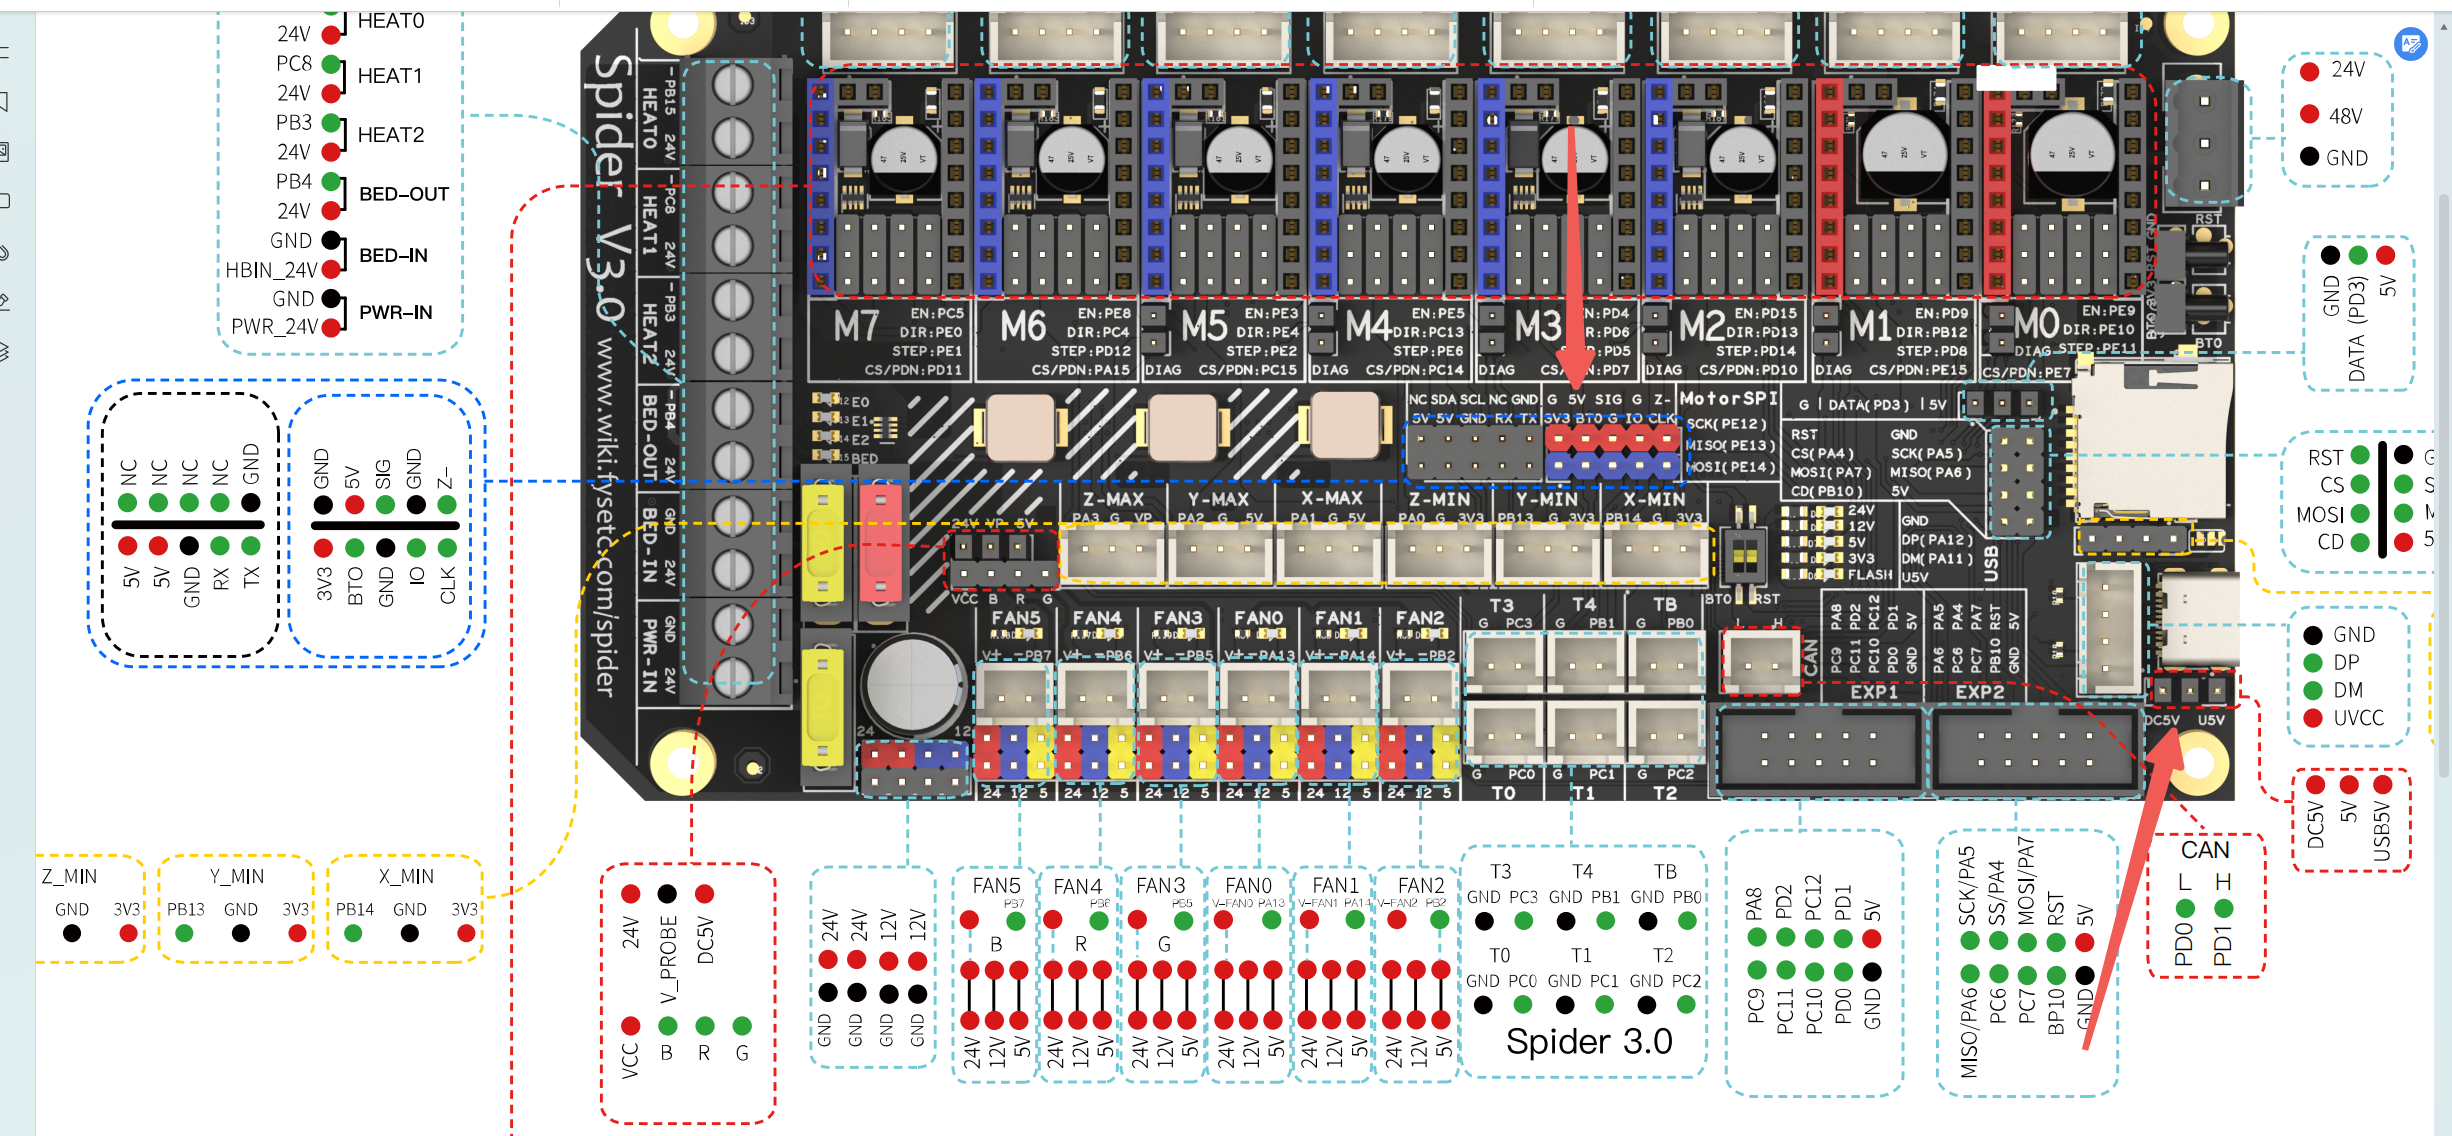Click the www.wiki.fysetc.com/spider URL text
Image resolution: width=2452 pixels, height=1136 pixels.
click(x=604, y=518)
